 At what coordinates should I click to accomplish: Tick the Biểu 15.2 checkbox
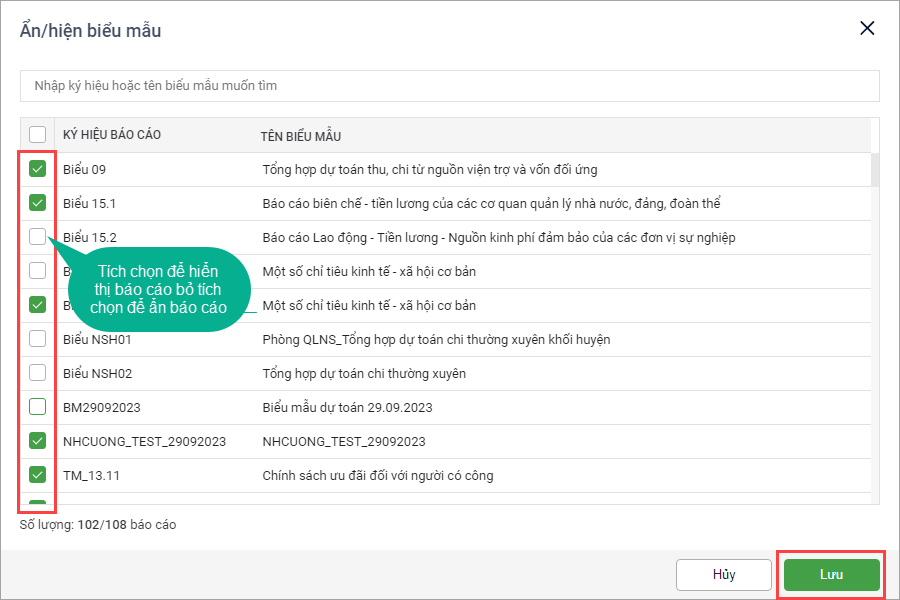(x=37, y=237)
